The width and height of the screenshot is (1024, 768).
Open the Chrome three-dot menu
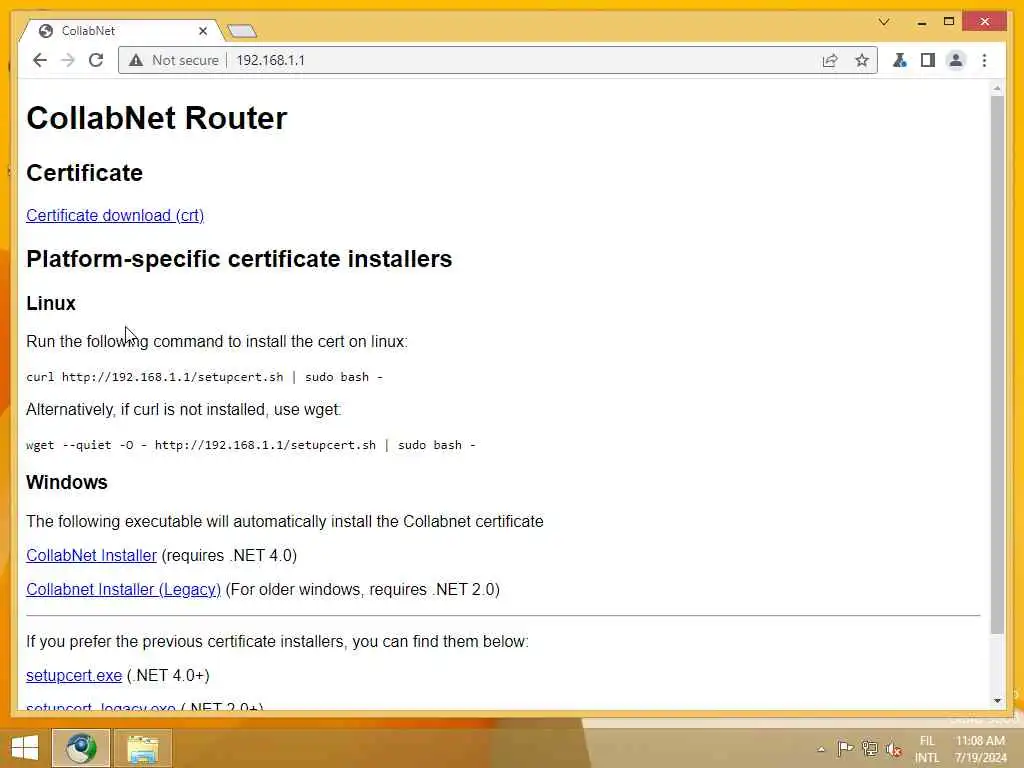click(x=984, y=60)
